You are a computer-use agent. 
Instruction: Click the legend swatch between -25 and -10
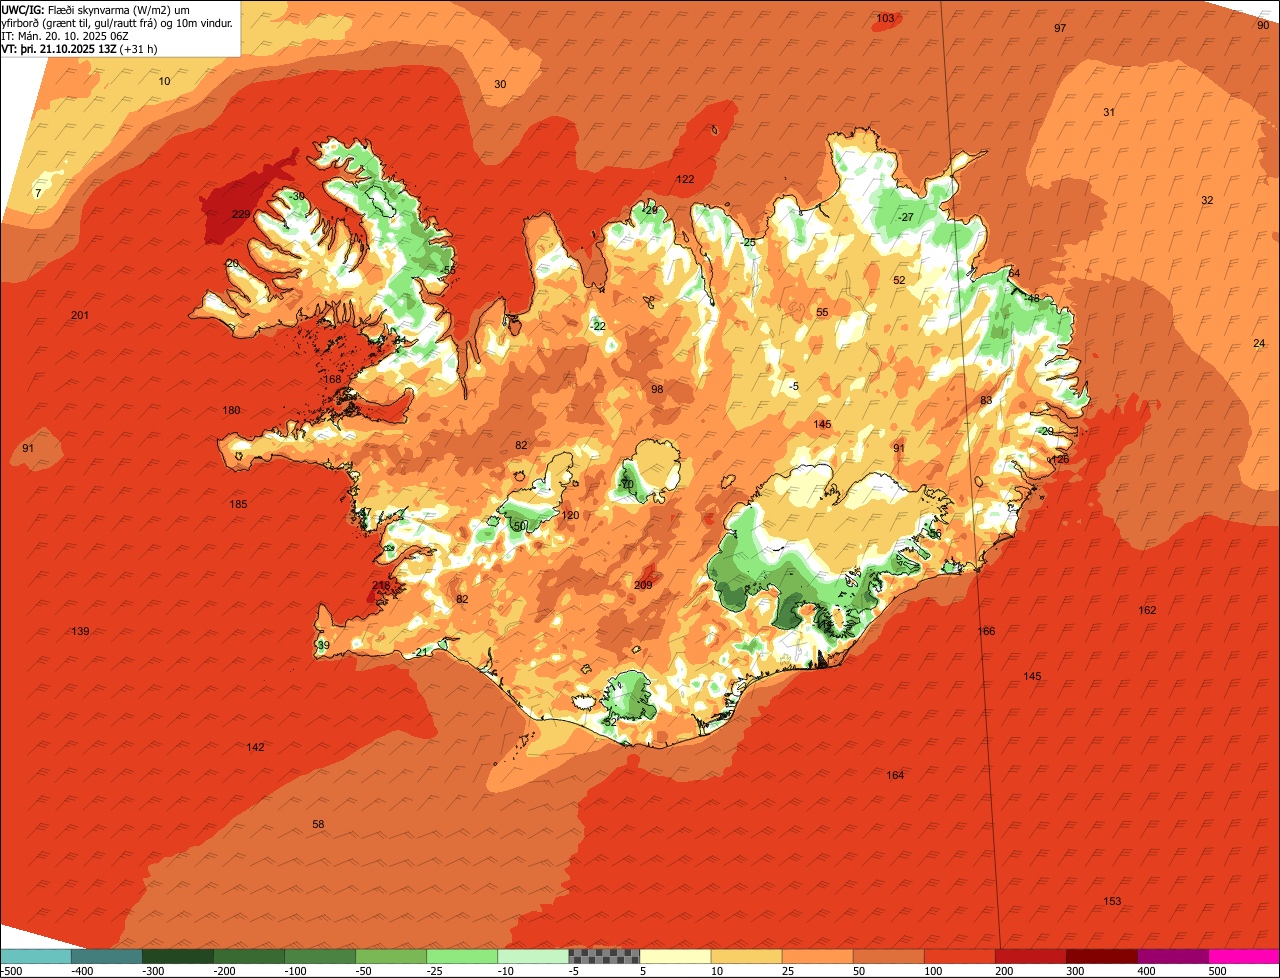click(x=462, y=956)
